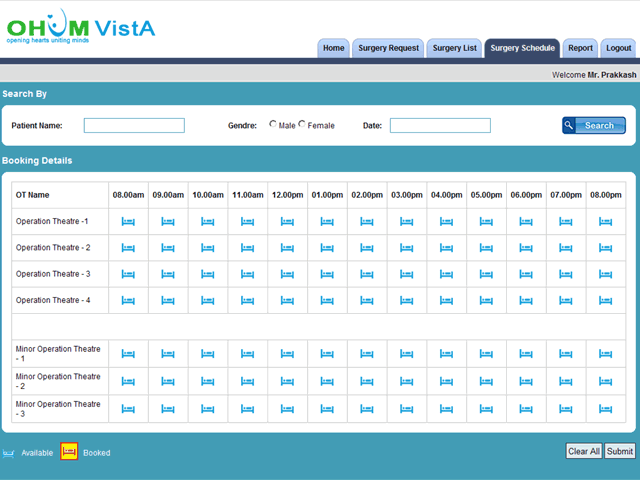Select the Male gender radio button
Image resolution: width=640 pixels, height=480 pixels.
point(273,125)
